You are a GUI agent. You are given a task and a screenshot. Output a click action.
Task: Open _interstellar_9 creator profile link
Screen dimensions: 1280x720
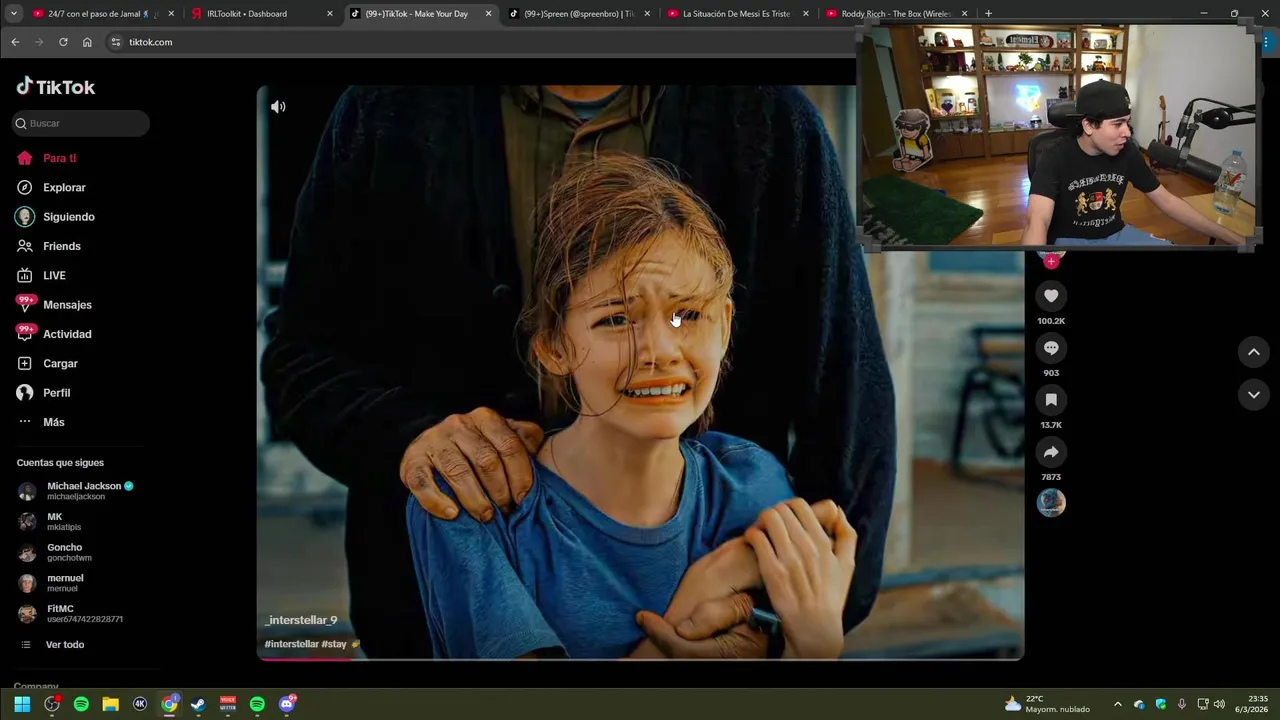[301, 620]
